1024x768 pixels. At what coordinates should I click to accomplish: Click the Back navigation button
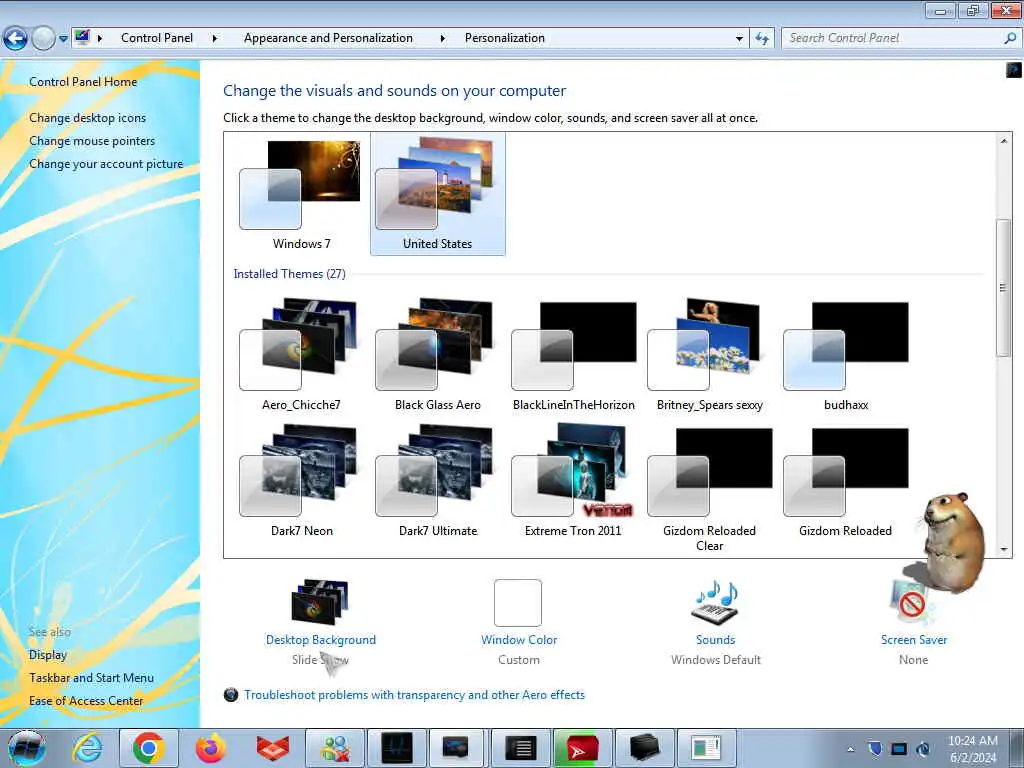tap(15, 39)
